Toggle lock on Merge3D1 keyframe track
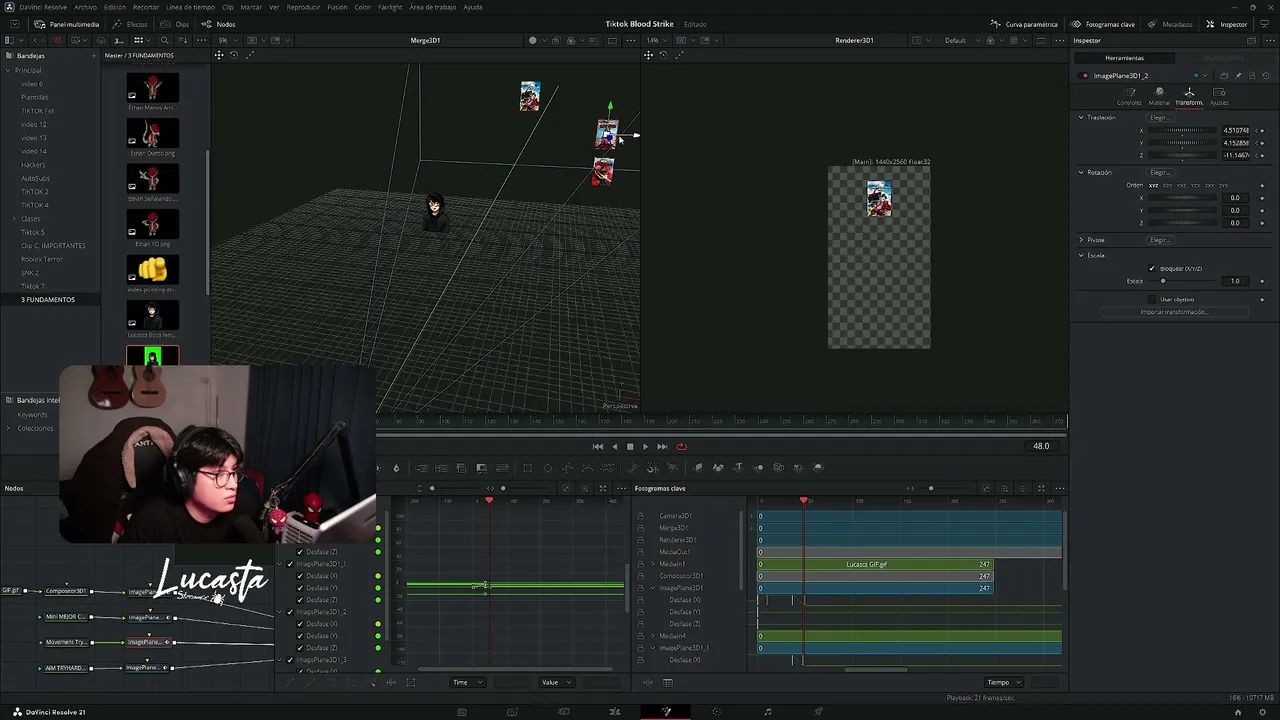 coord(641,528)
